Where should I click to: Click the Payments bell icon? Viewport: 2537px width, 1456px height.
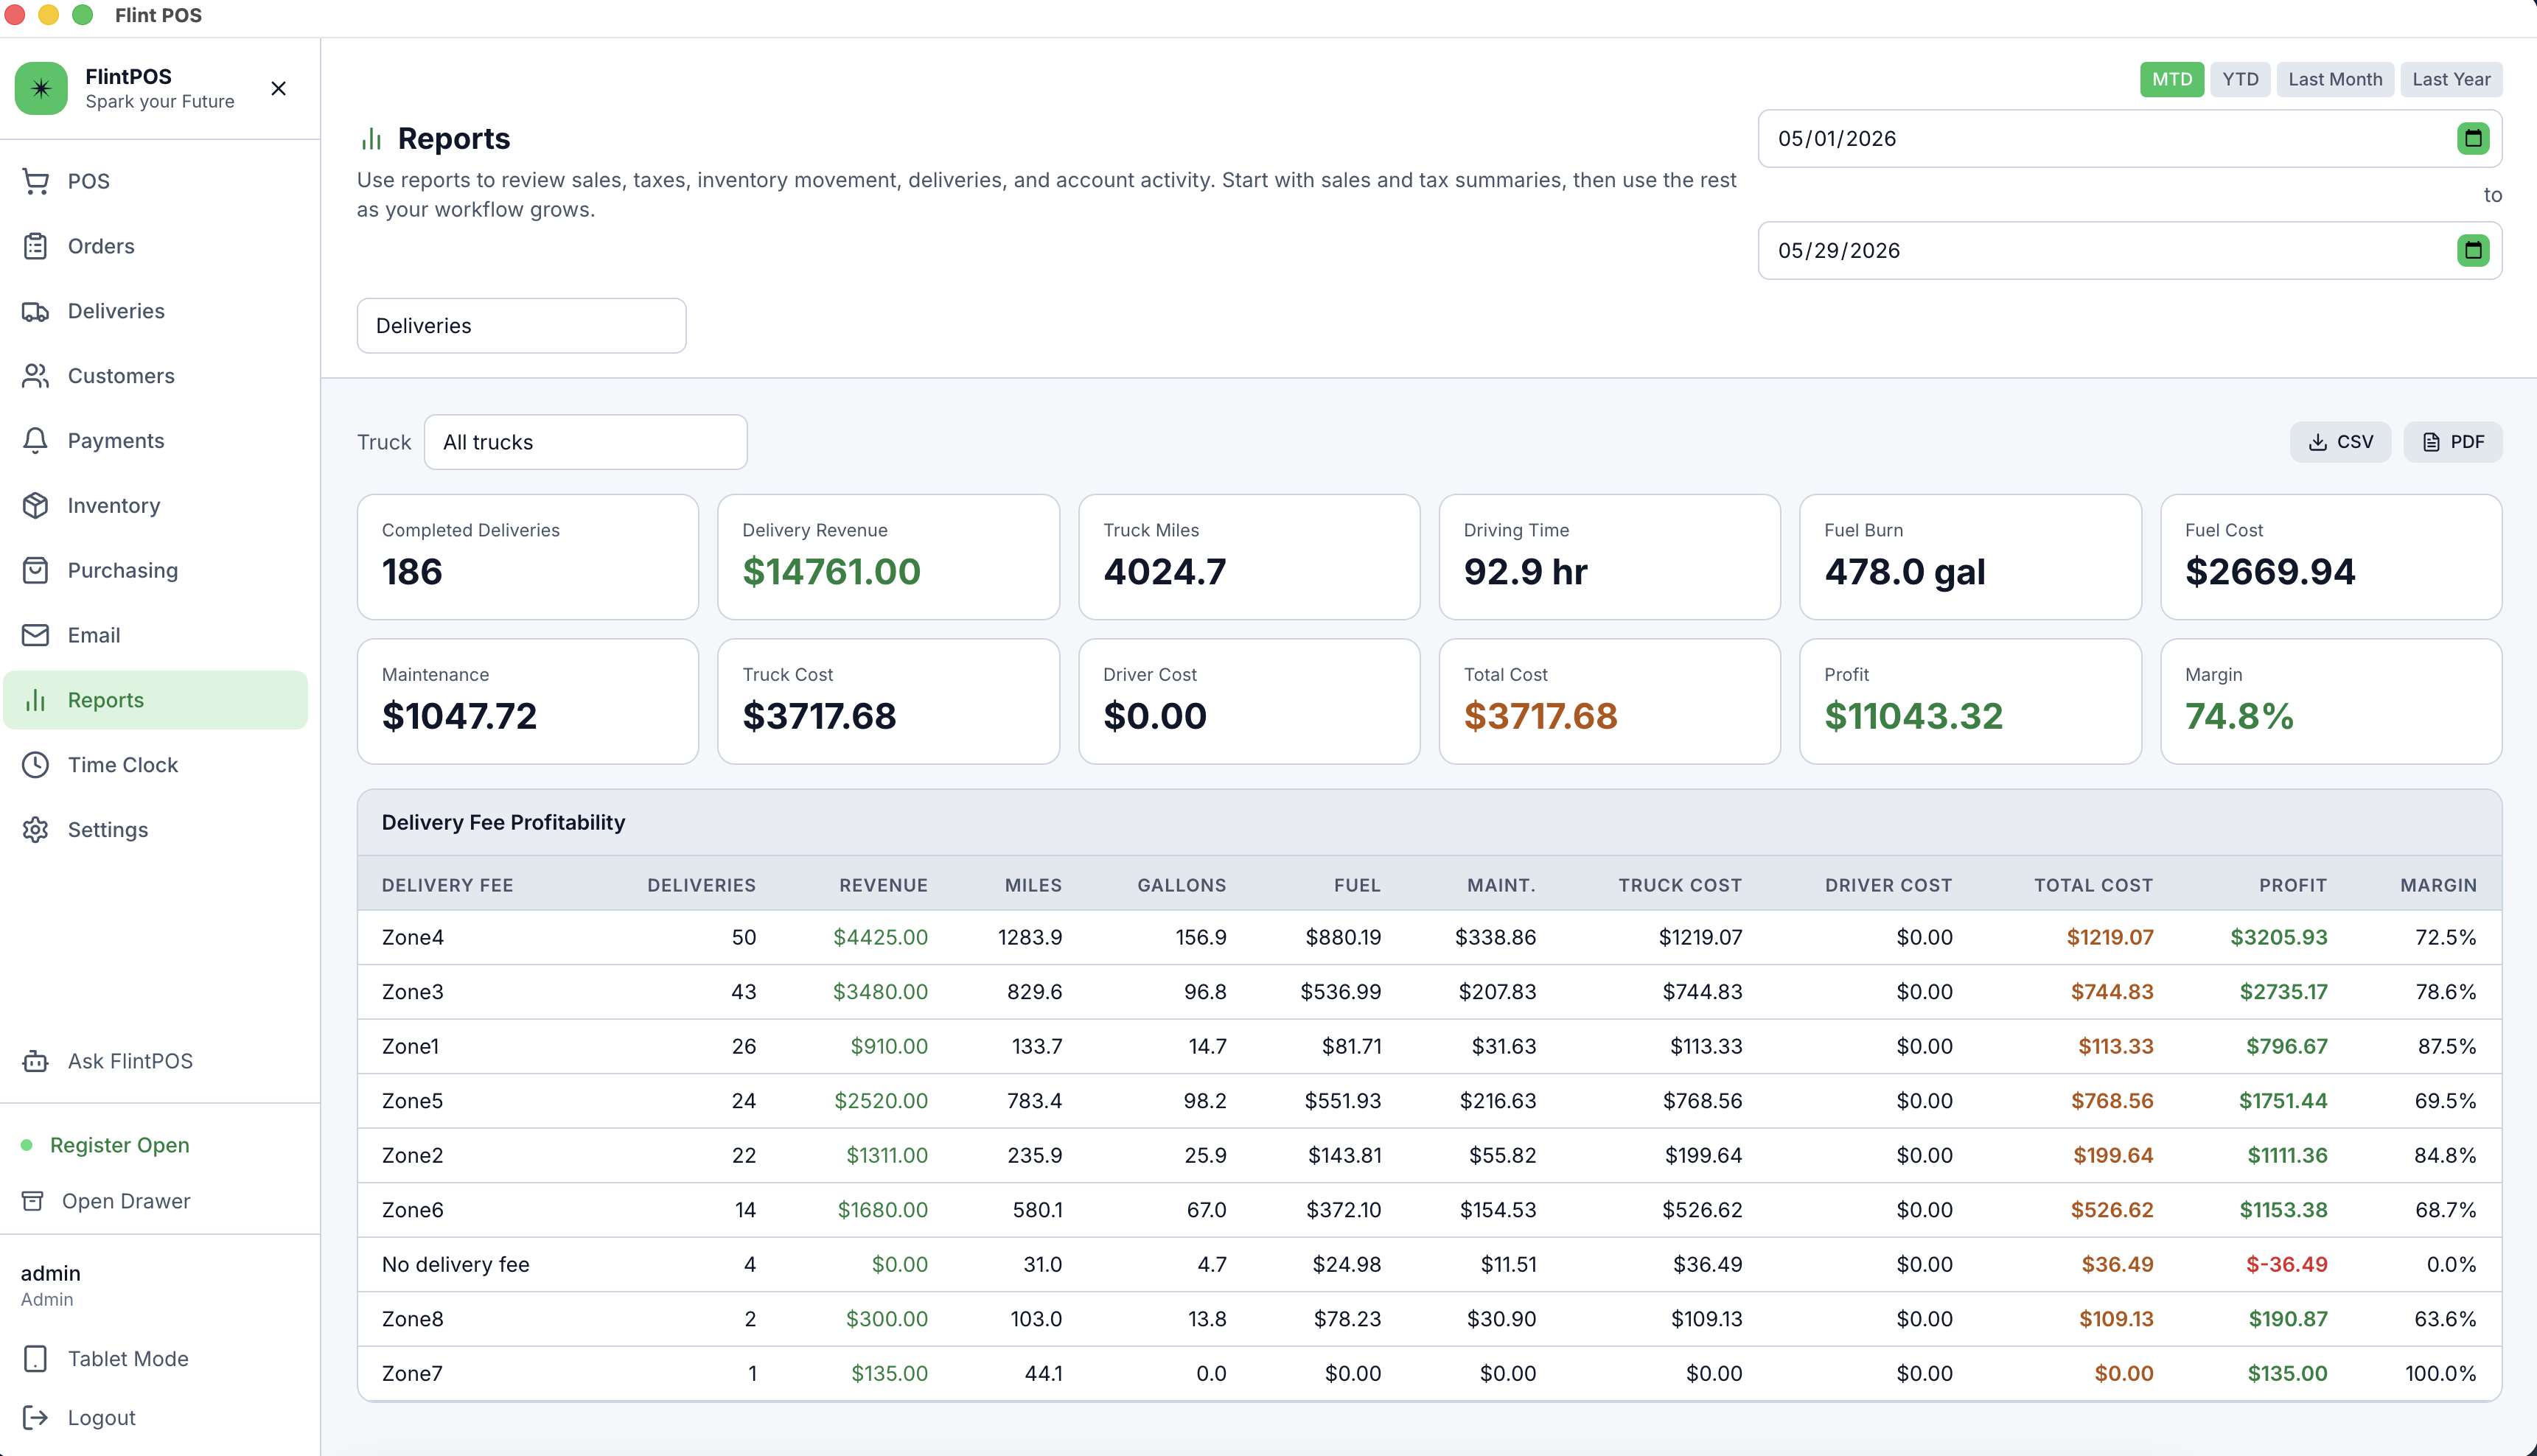[x=36, y=441]
